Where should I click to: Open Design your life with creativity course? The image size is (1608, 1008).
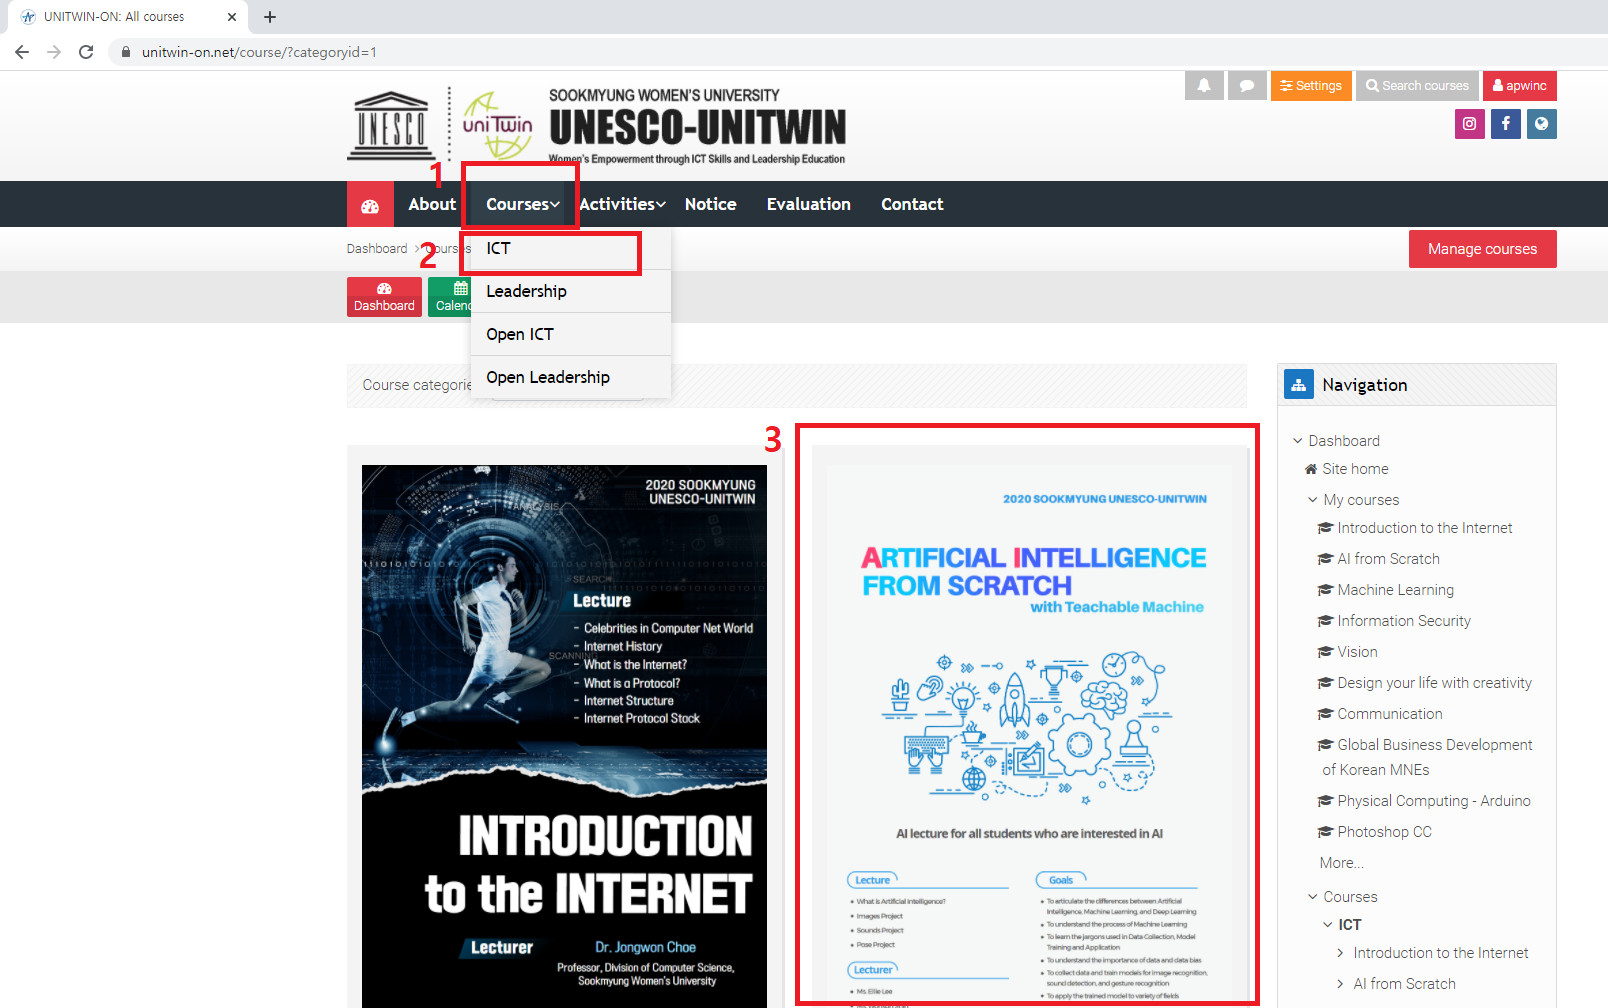coord(1434,683)
